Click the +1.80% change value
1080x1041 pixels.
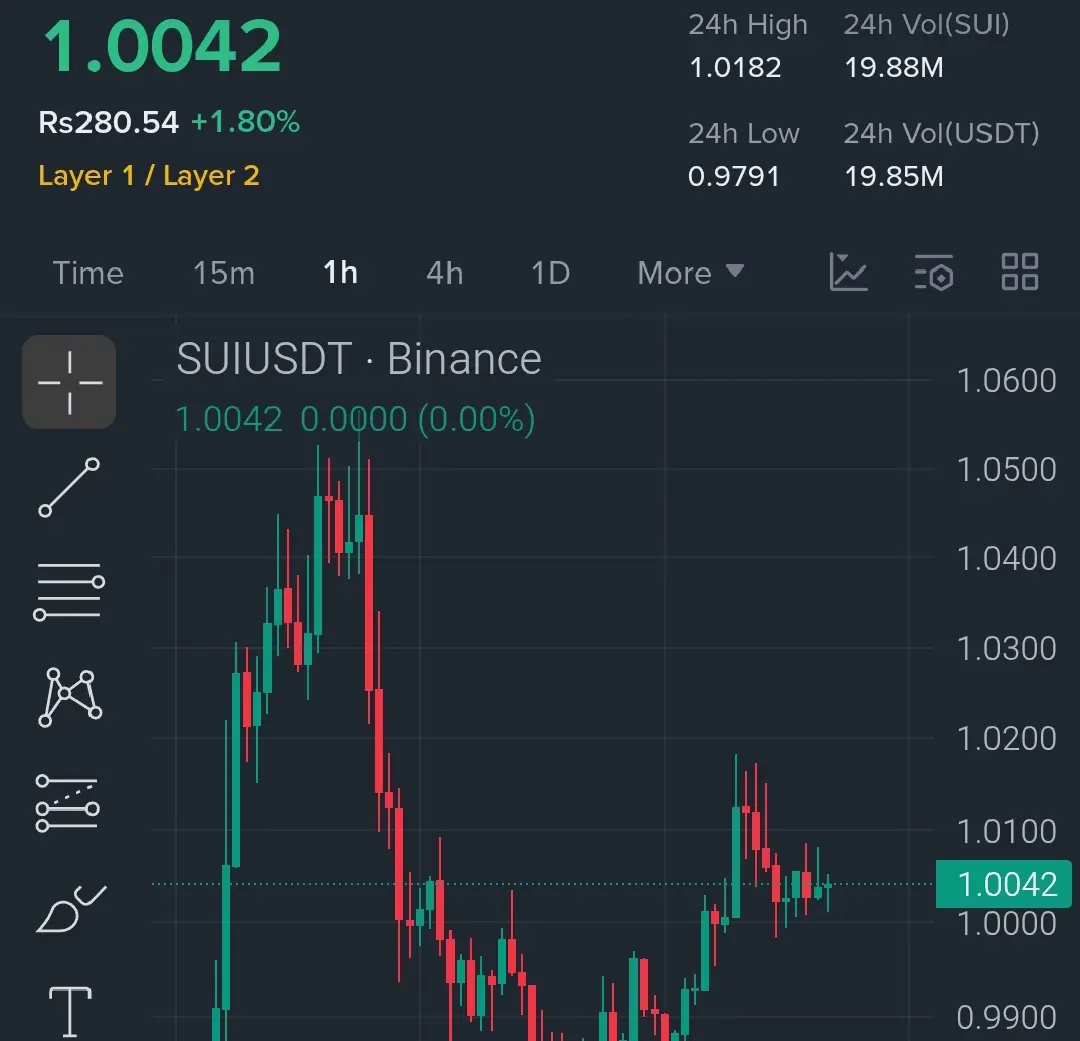coord(245,122)
